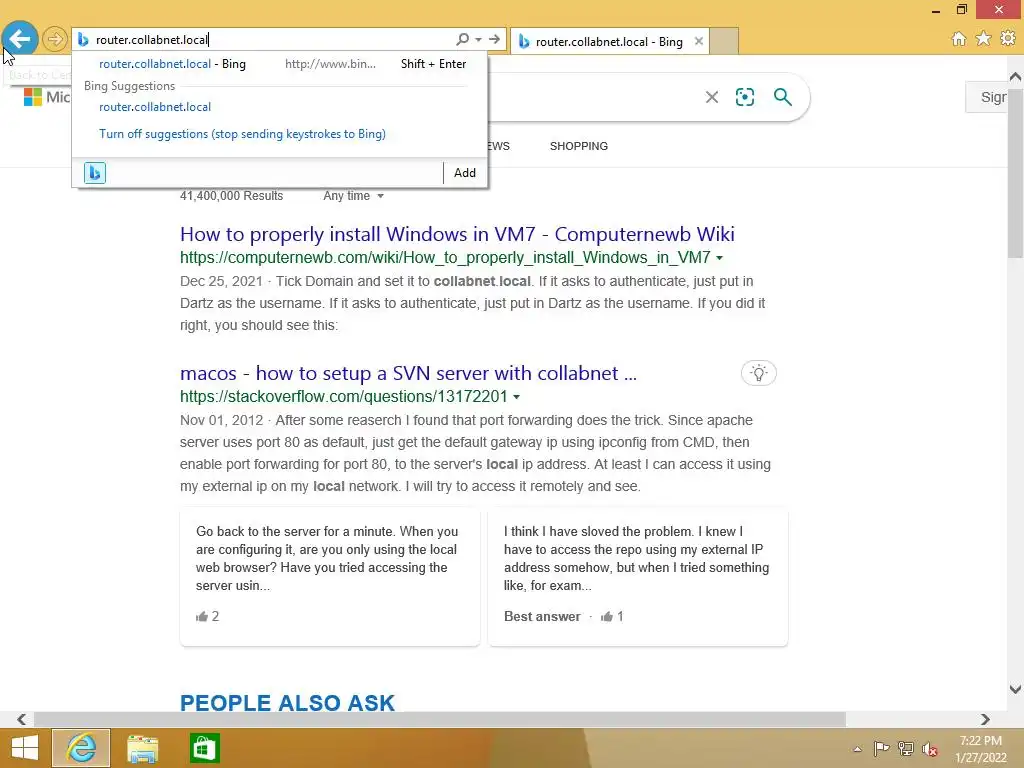Click Add search provider button
The height and width of the screenshot is (768, 1024).
pyautogui.click(x=464, y=173)
